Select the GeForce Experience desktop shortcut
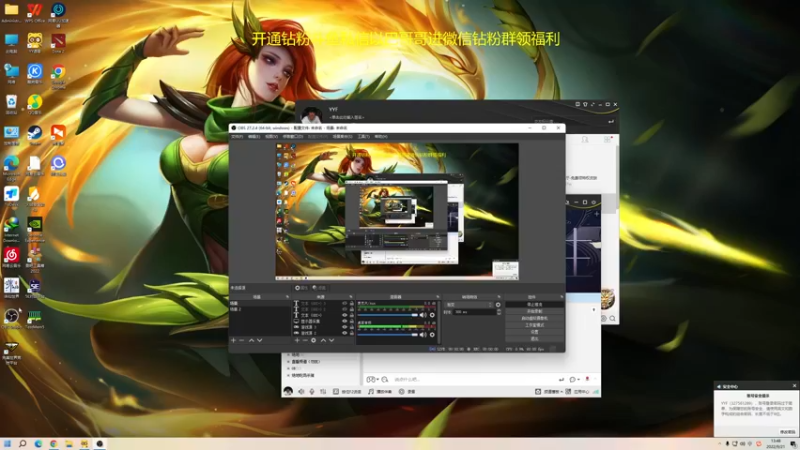This screenshot has width=800, height=450. tap(35, 229)
